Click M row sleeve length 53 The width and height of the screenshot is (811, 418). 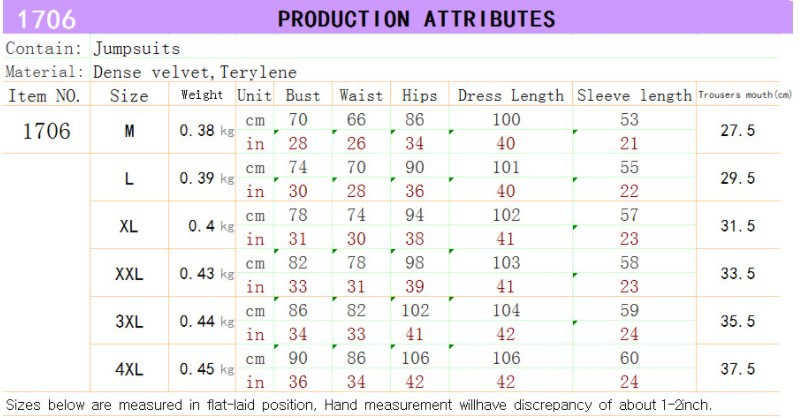tap(629, 119)
